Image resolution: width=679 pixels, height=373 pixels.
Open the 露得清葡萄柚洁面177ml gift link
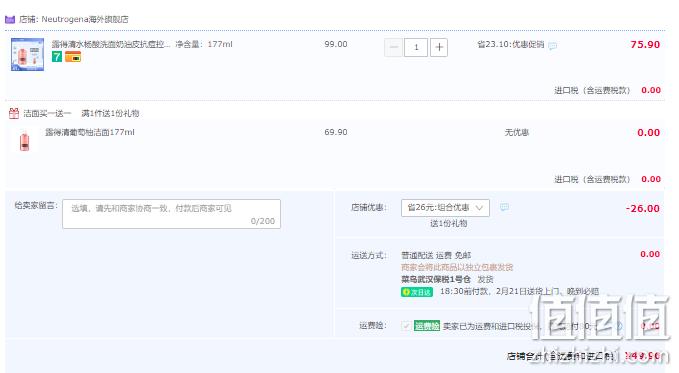click(90, 132)
